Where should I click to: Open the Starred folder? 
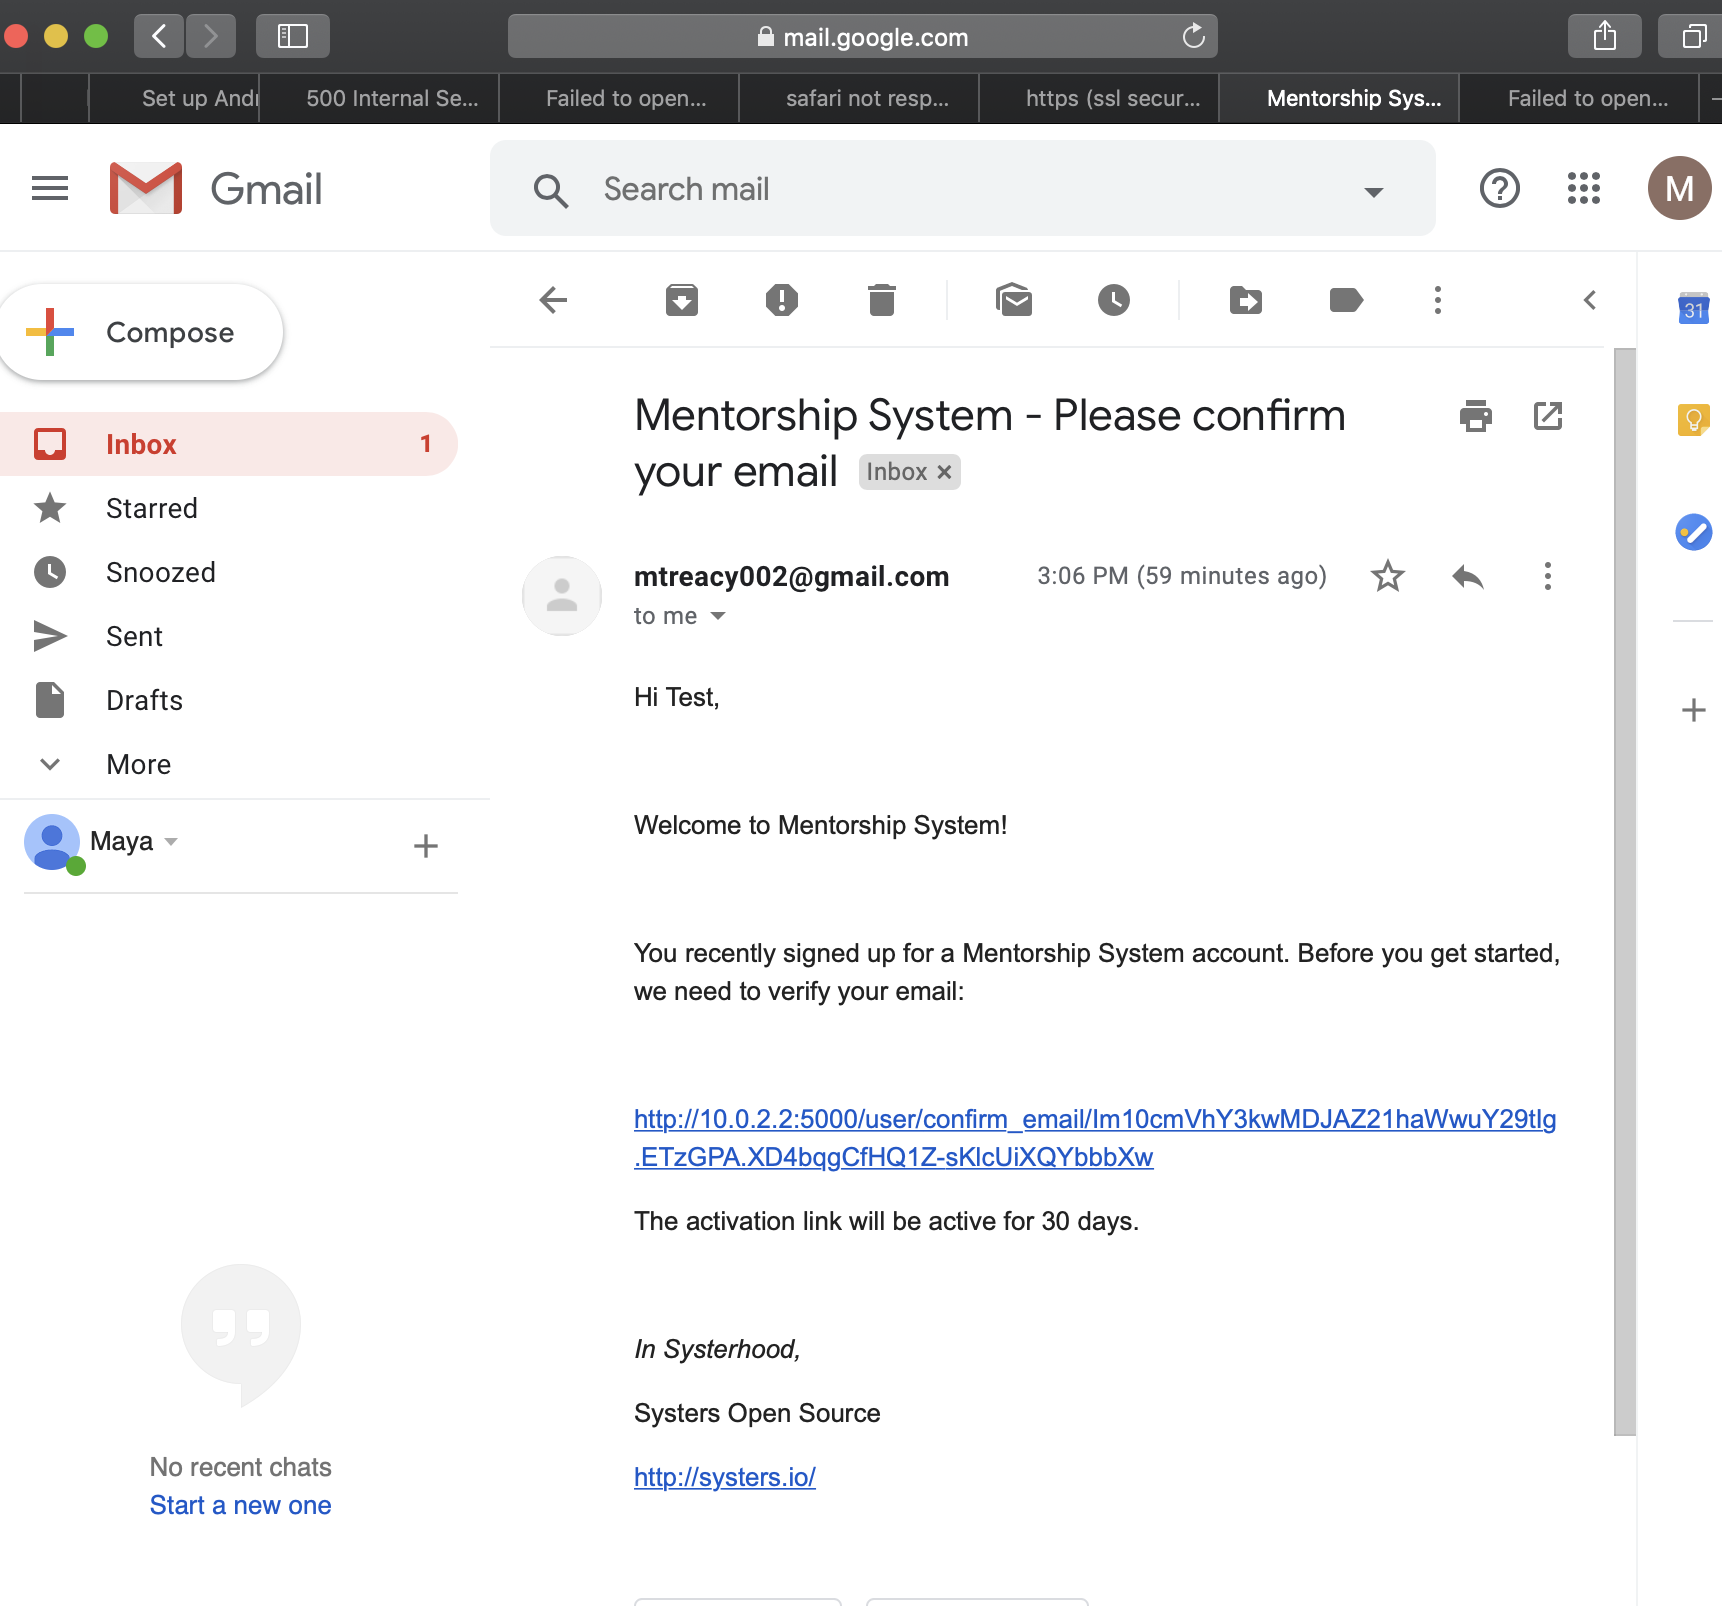coord(228,508)
